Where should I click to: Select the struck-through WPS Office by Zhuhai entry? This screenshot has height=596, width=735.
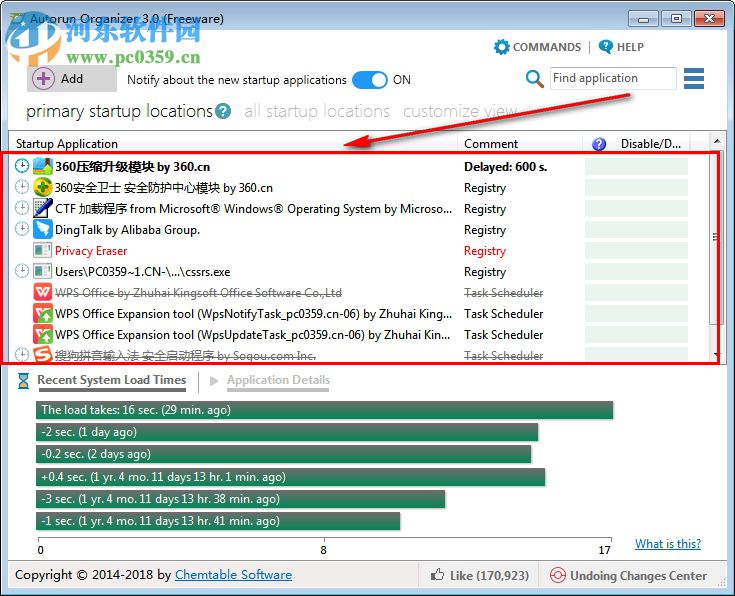[198, 293]
